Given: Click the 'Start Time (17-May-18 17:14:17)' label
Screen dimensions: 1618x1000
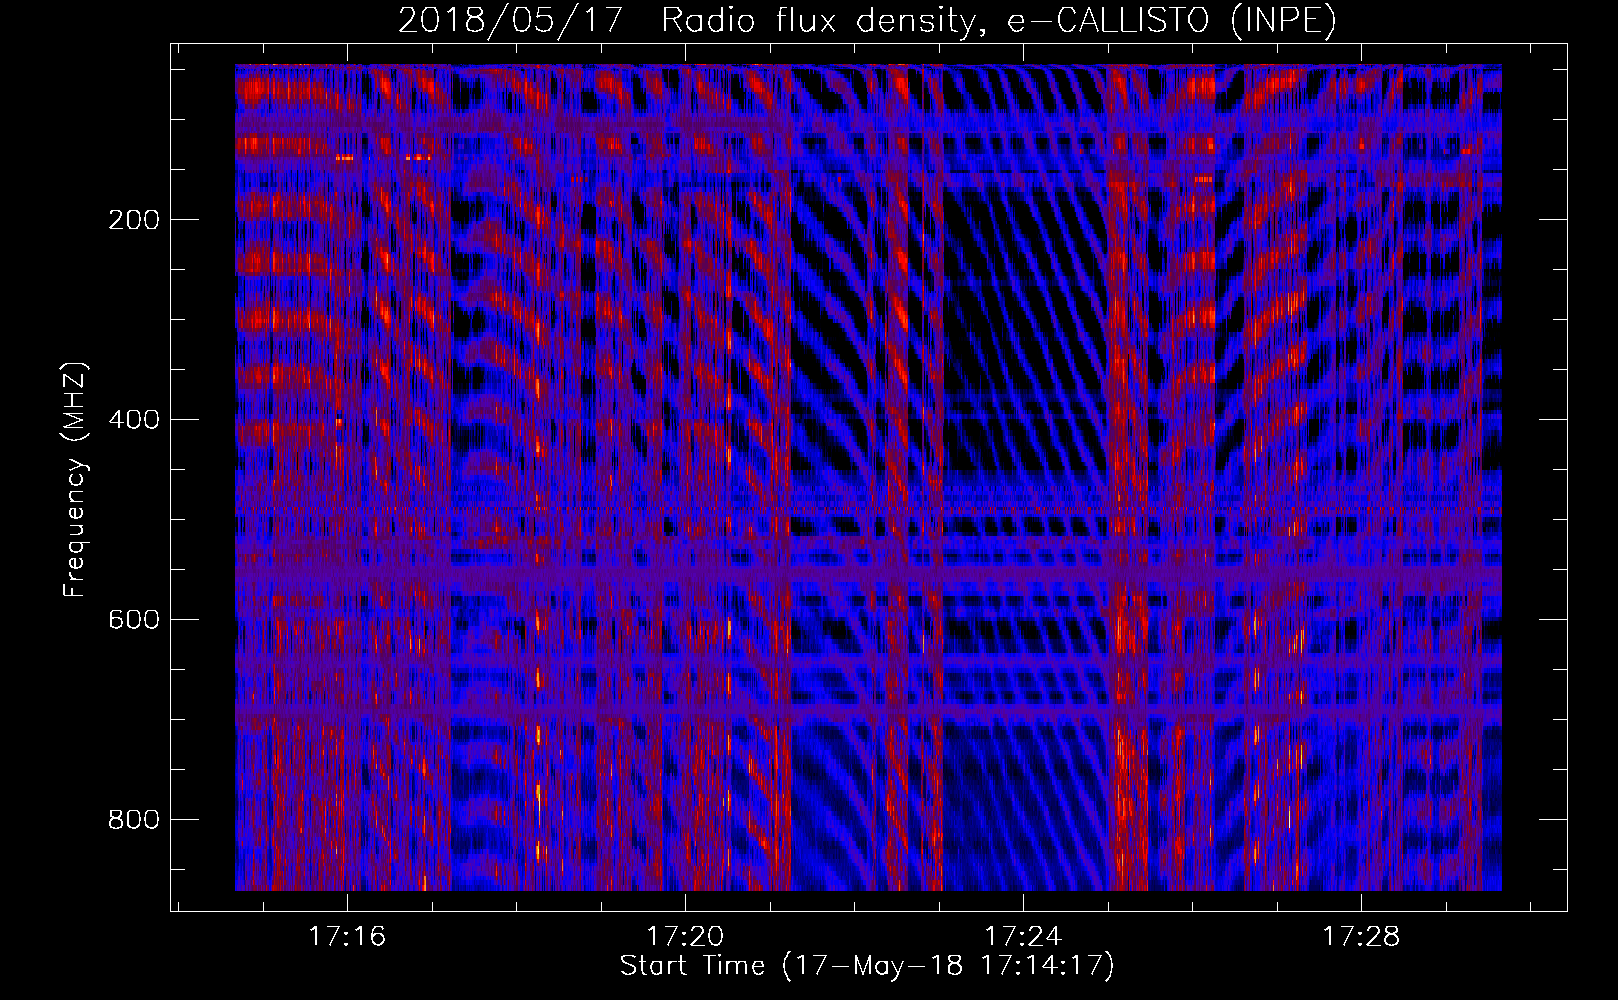Looking at the screenshot, I should point(867,966).
